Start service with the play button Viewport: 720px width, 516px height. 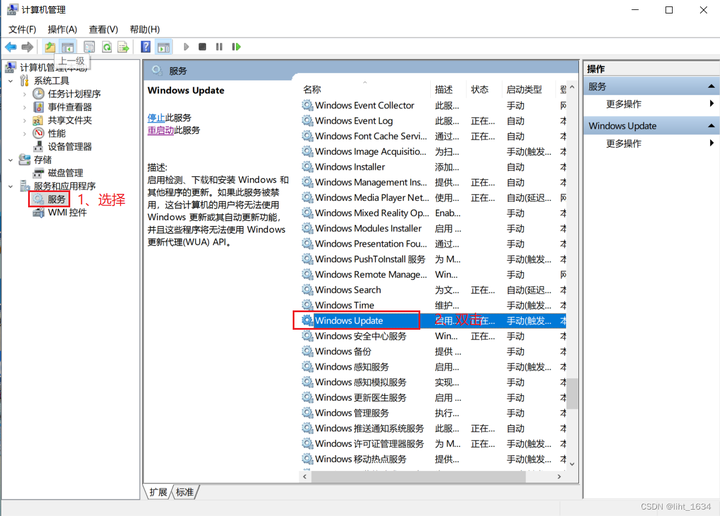186,47
